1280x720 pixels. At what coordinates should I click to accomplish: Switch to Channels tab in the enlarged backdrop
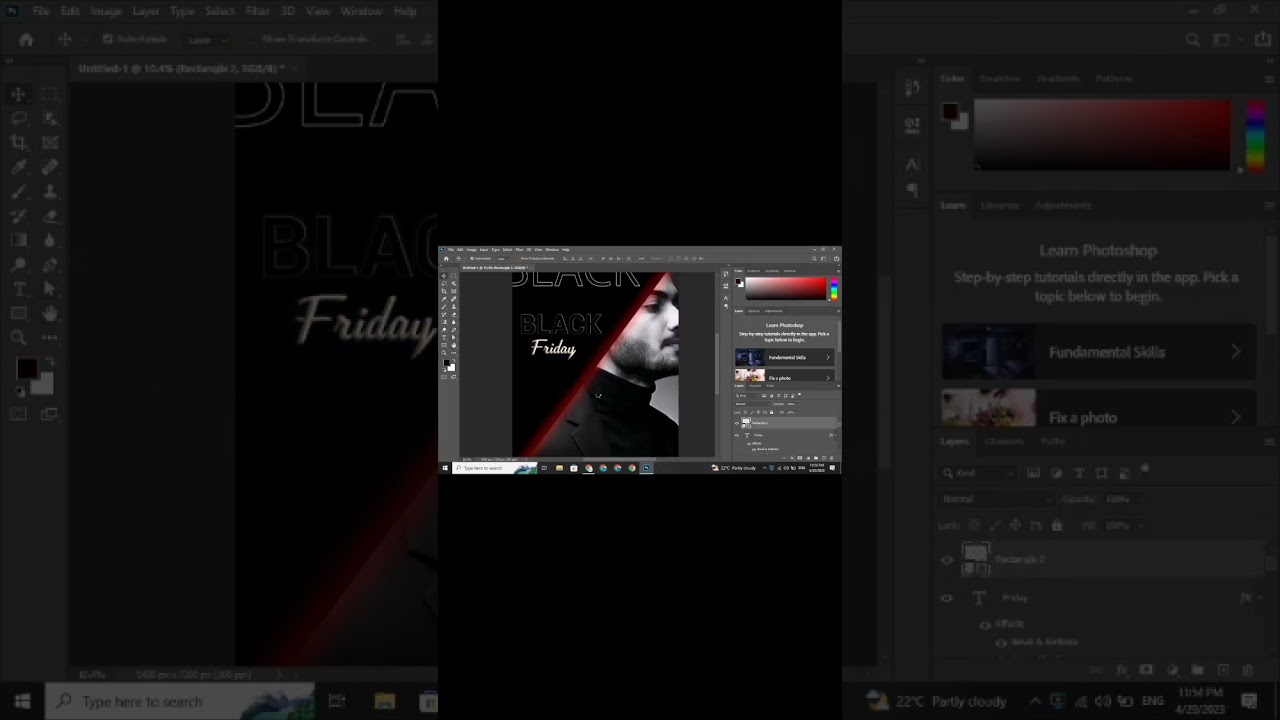tap(1004, 441)
